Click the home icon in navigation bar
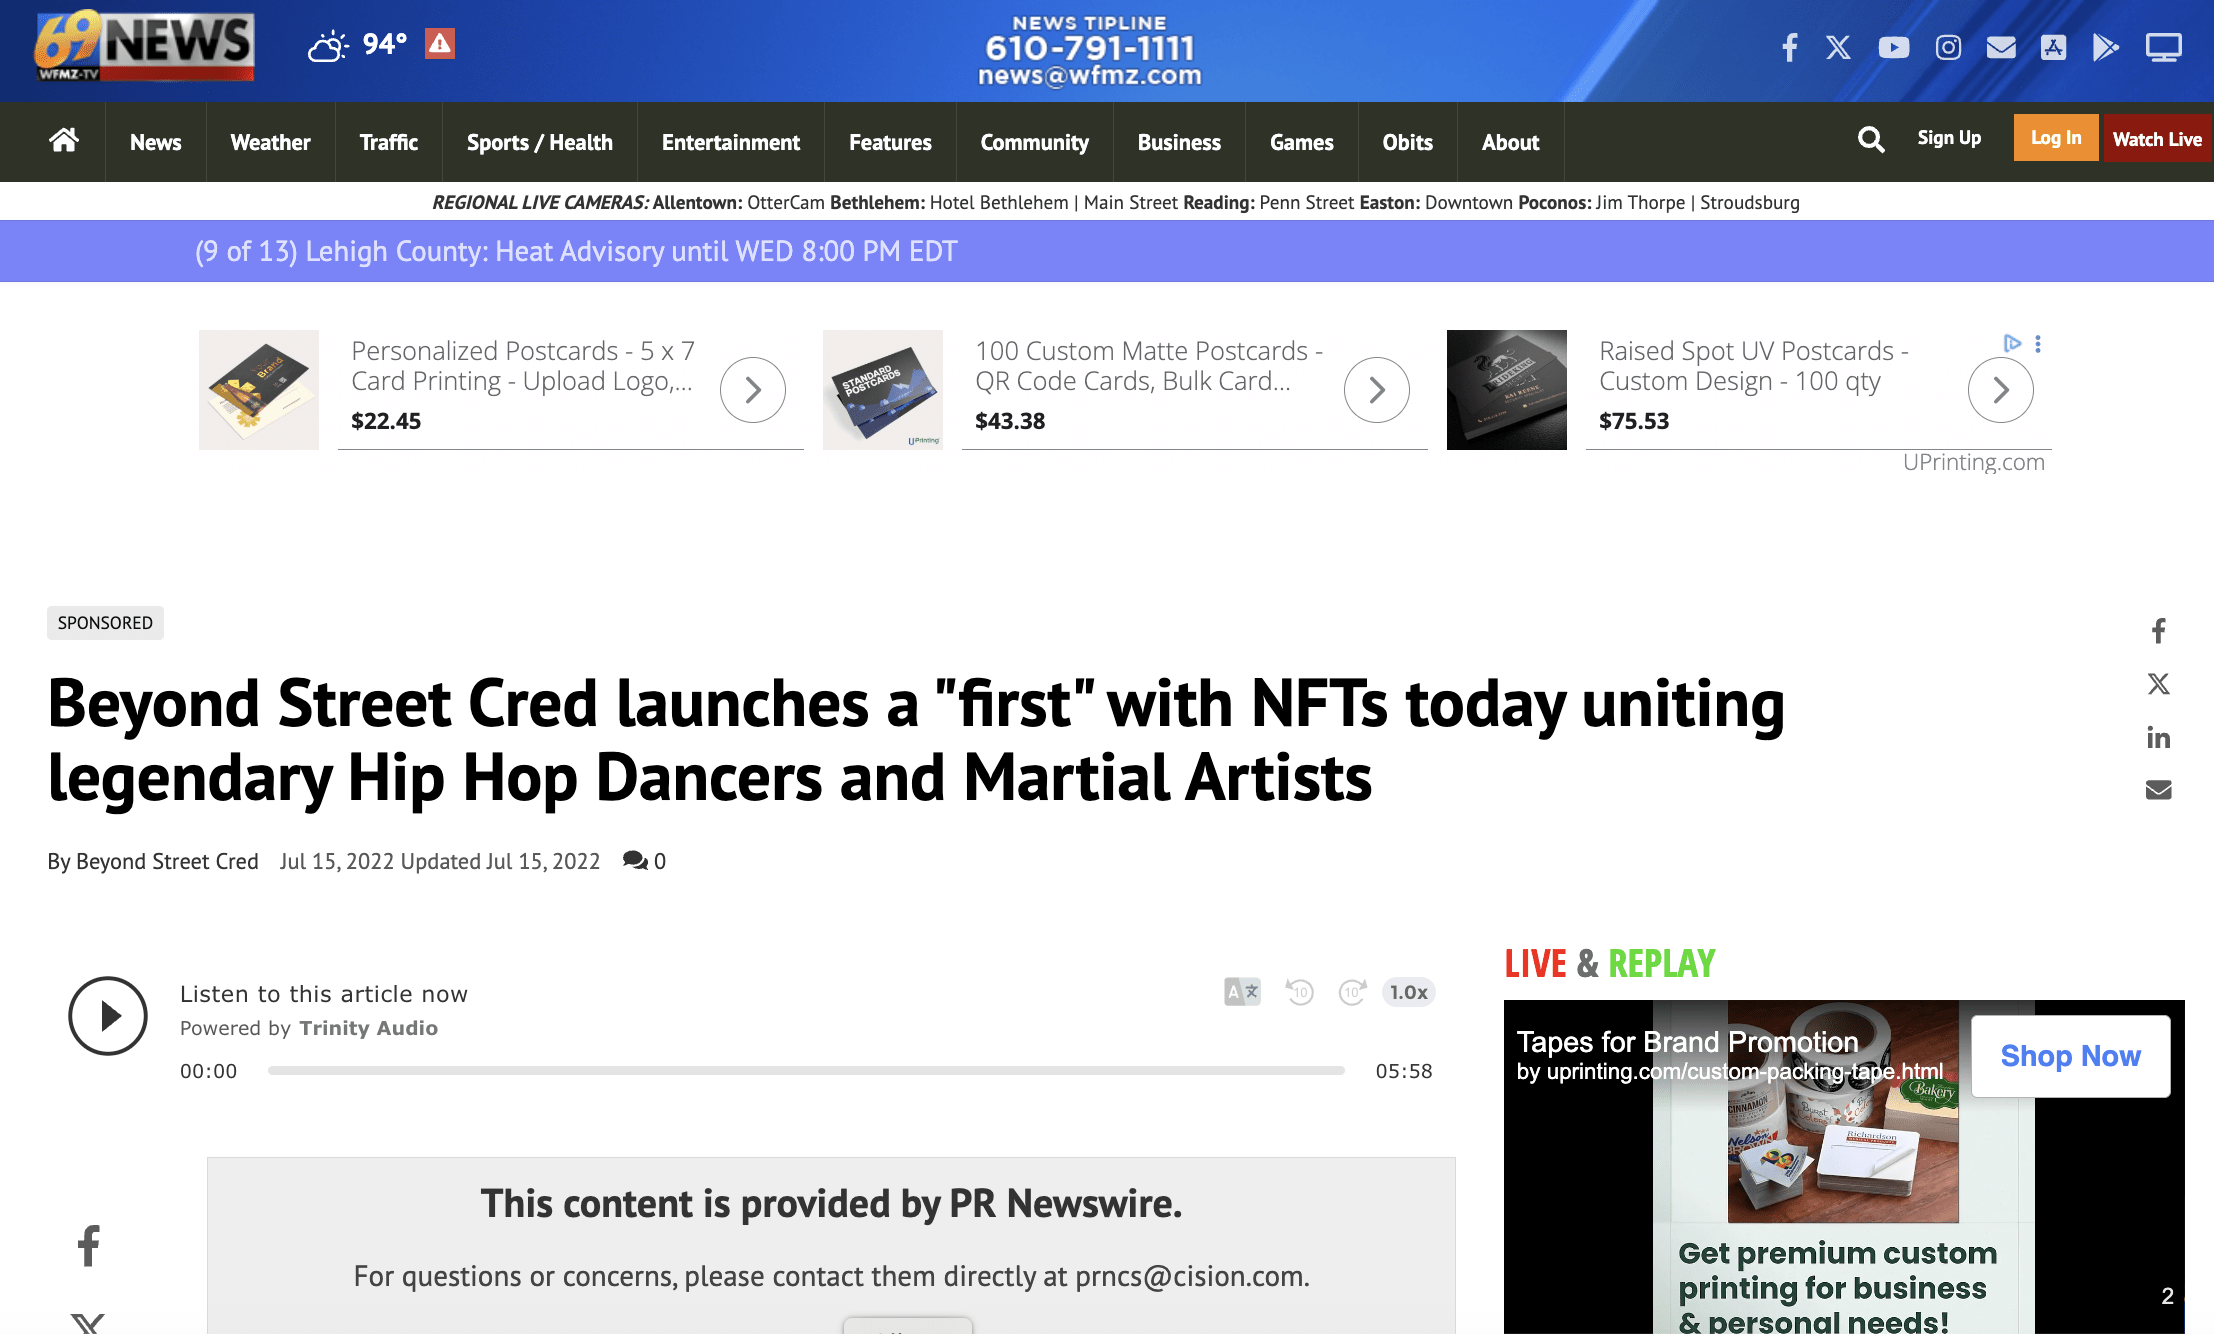 (64, 141)
